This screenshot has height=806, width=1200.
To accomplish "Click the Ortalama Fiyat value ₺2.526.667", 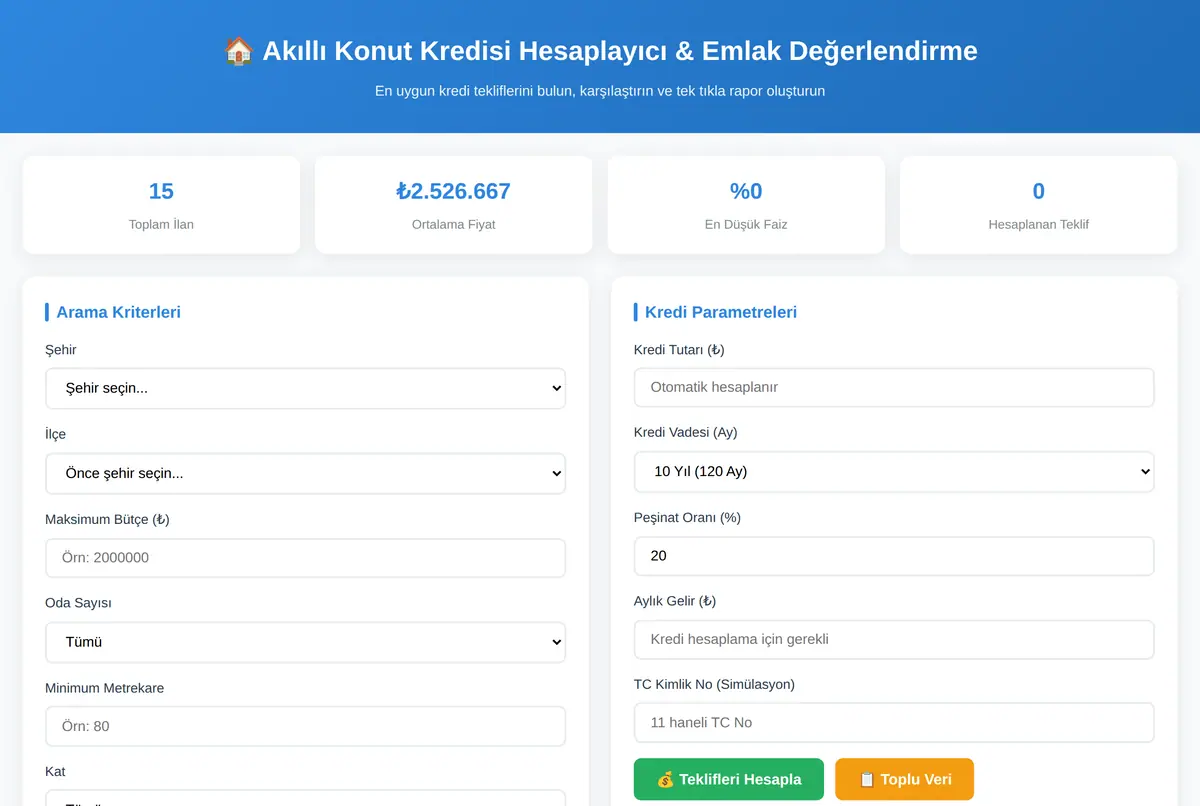I will tap(454, 191).
